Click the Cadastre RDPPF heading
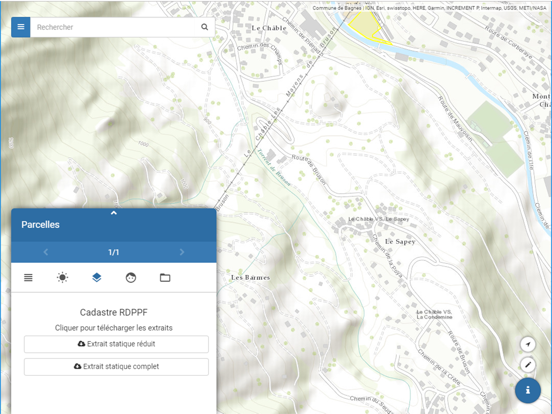The height and width of the screenshot is (414, 552). coord(114,312)
